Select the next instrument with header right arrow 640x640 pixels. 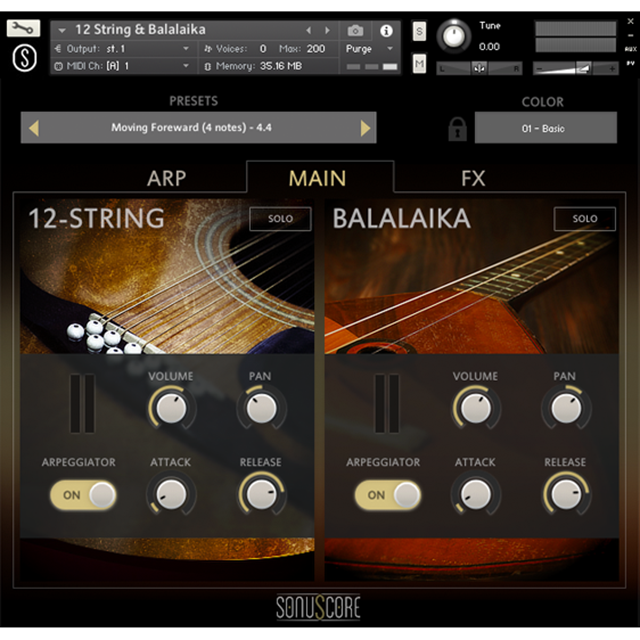pyautogui.click(x=327, y=31)
